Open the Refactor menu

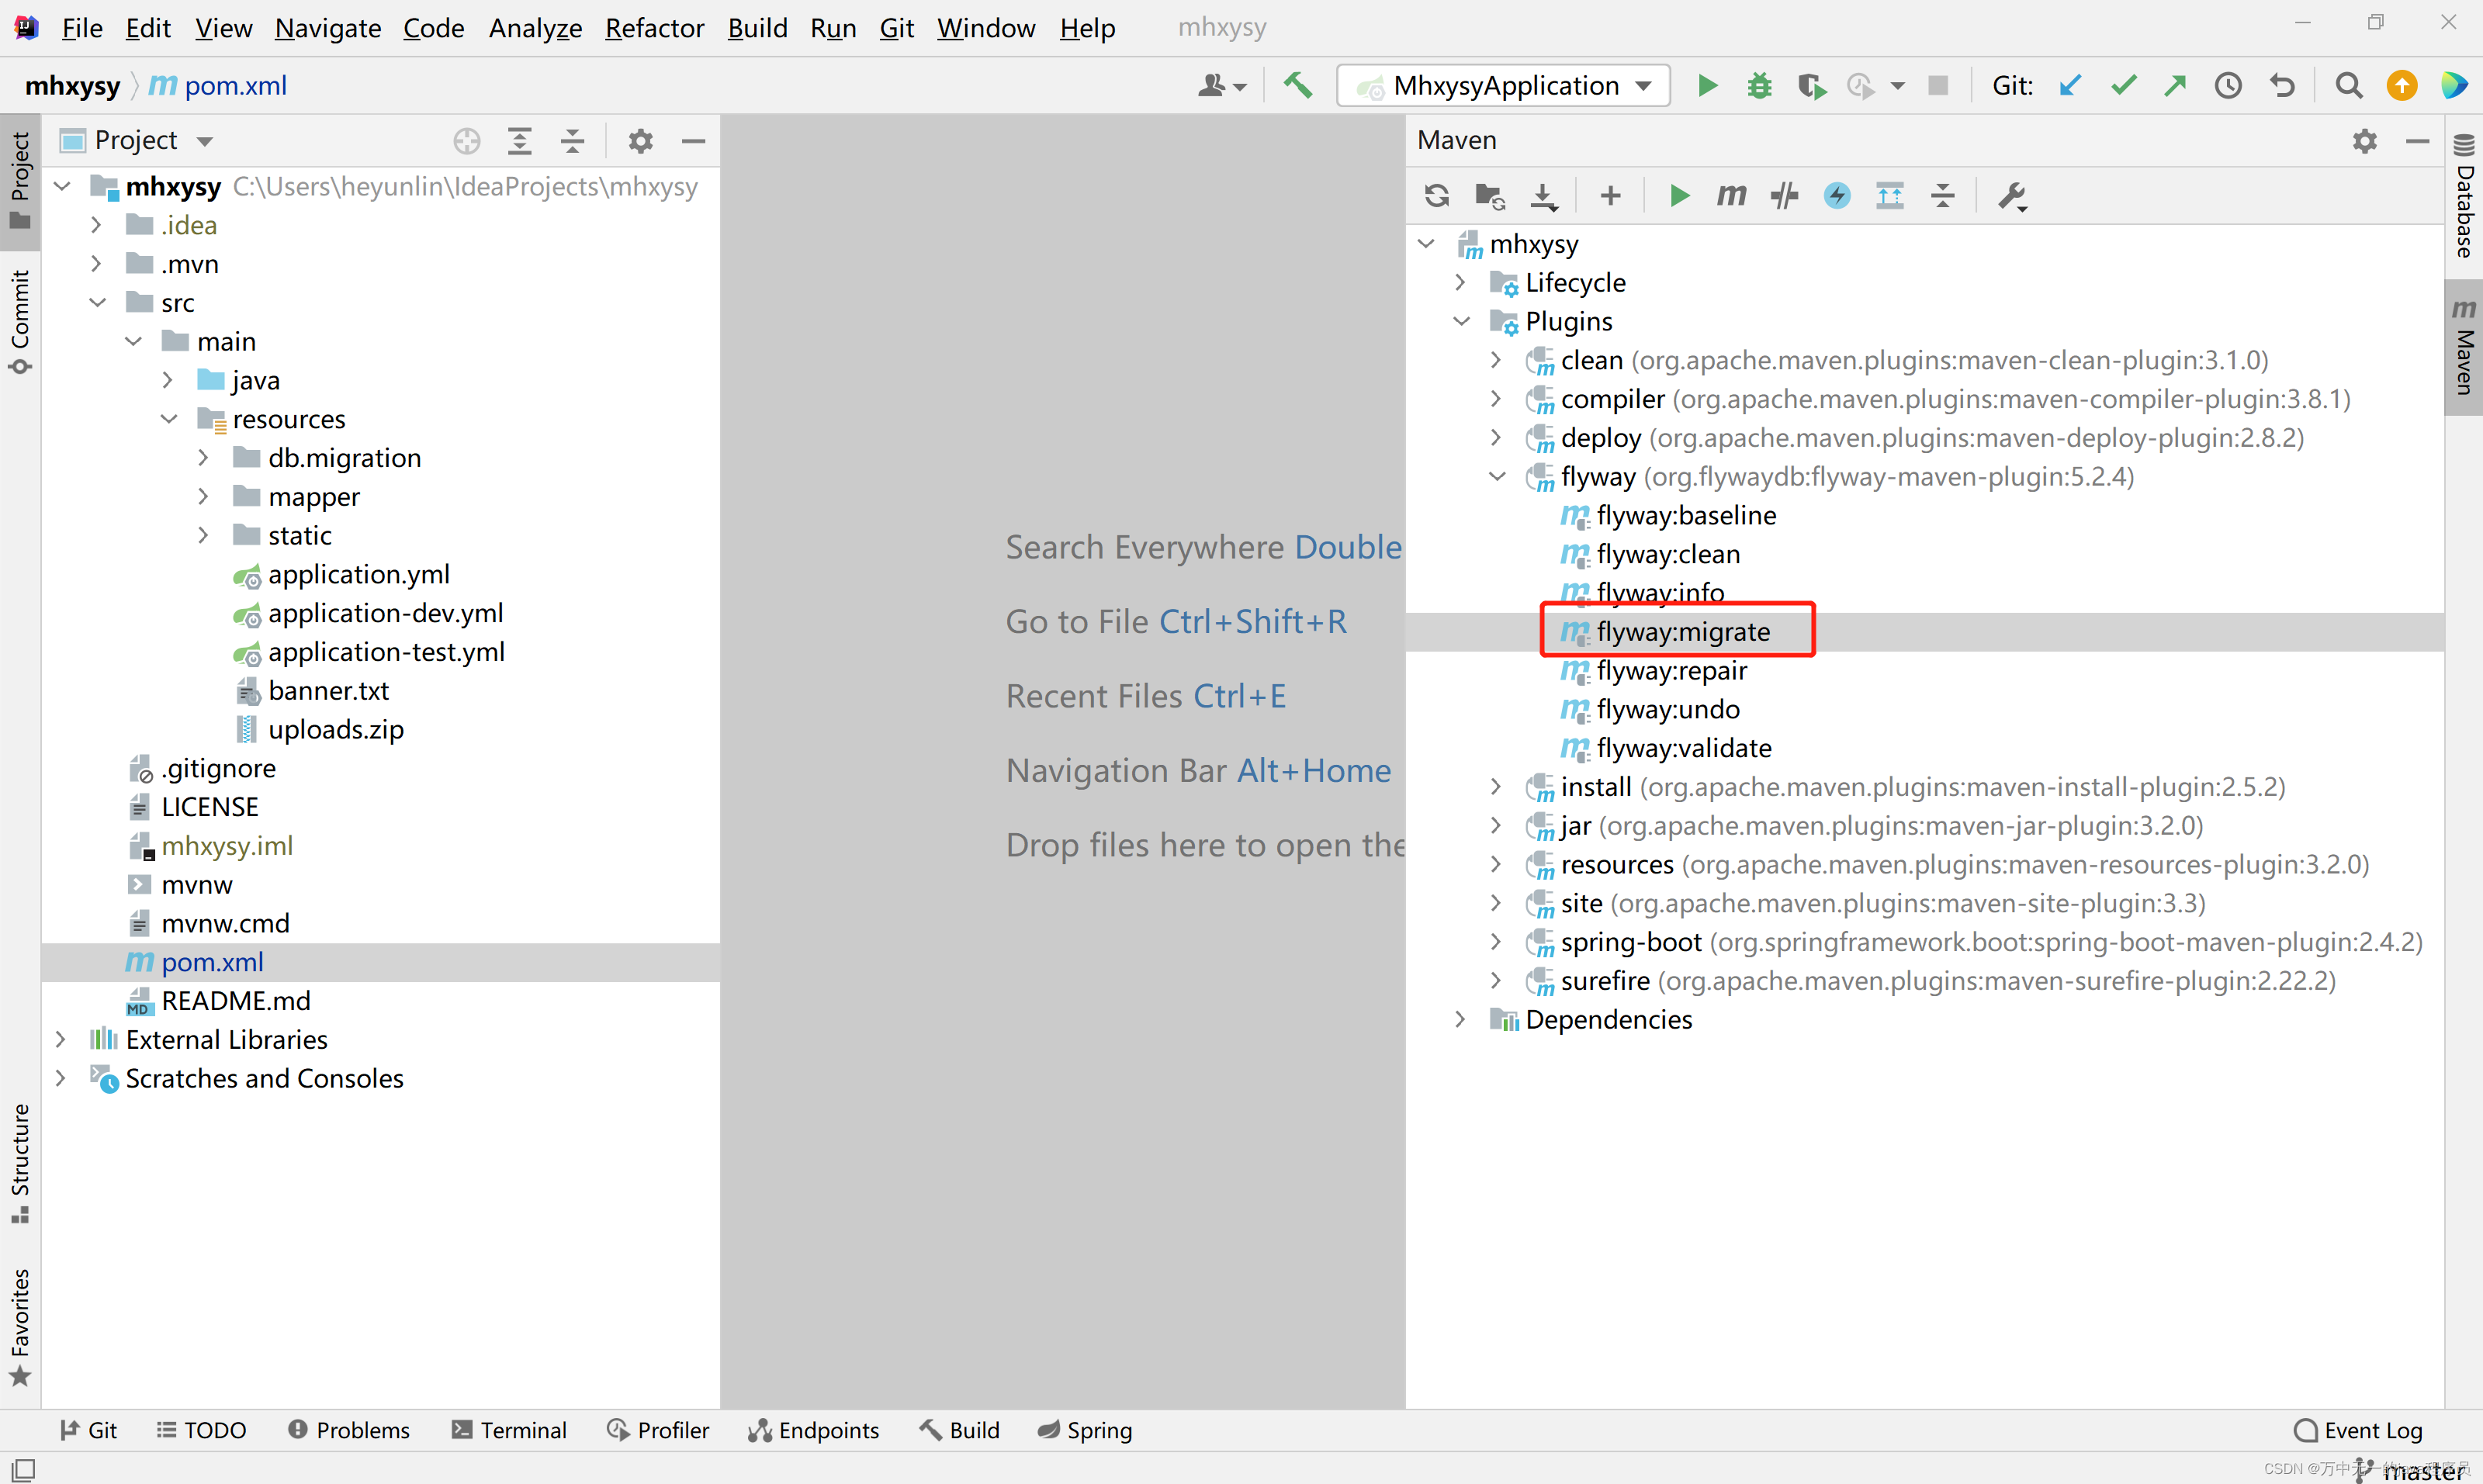point(654,28)
